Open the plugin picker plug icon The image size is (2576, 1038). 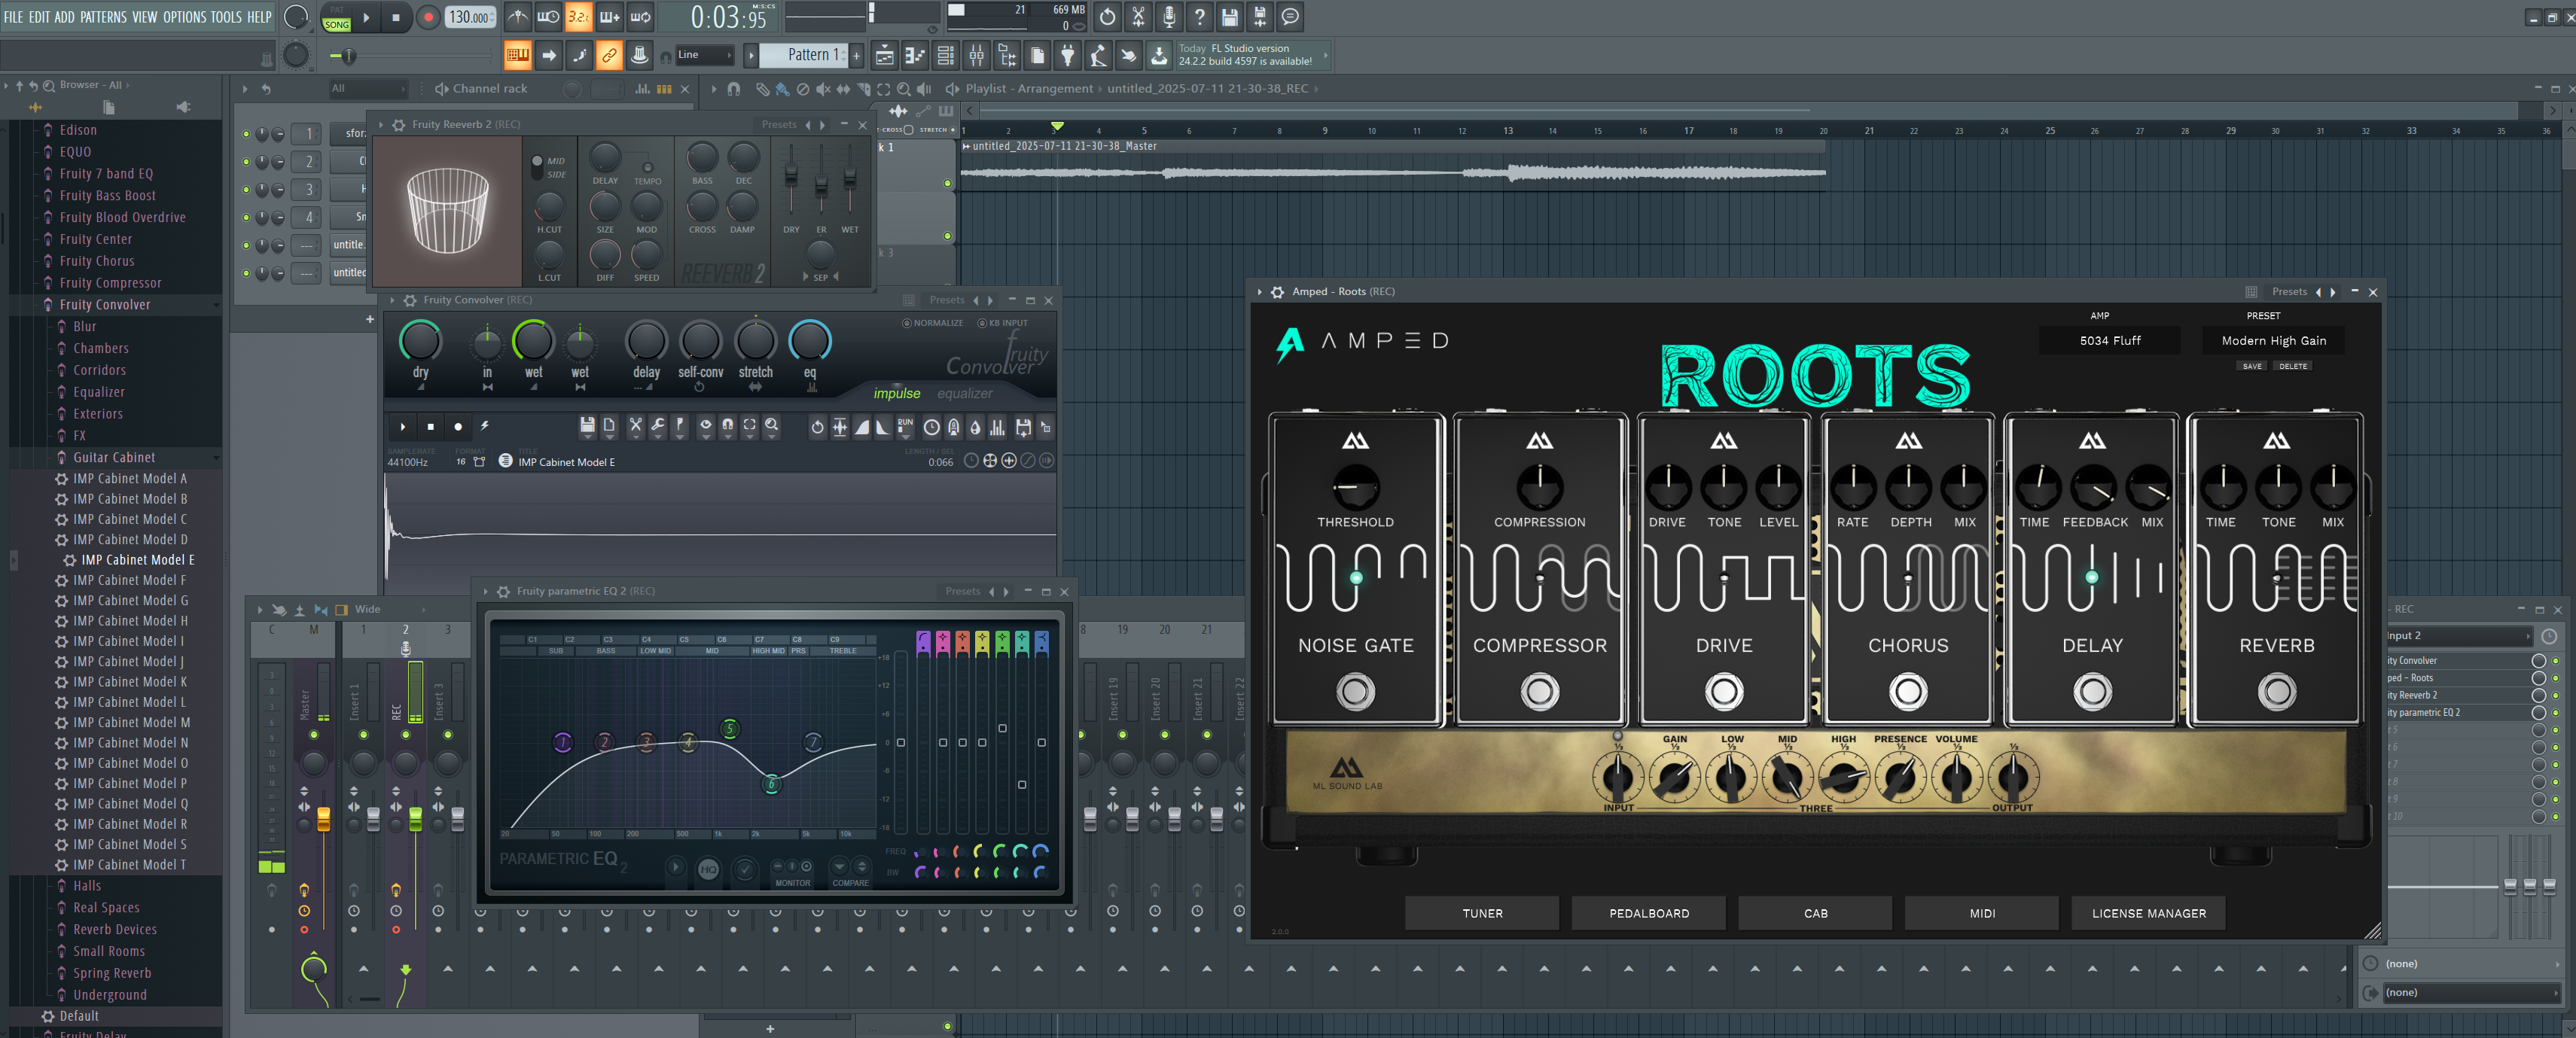(1068, 55)
